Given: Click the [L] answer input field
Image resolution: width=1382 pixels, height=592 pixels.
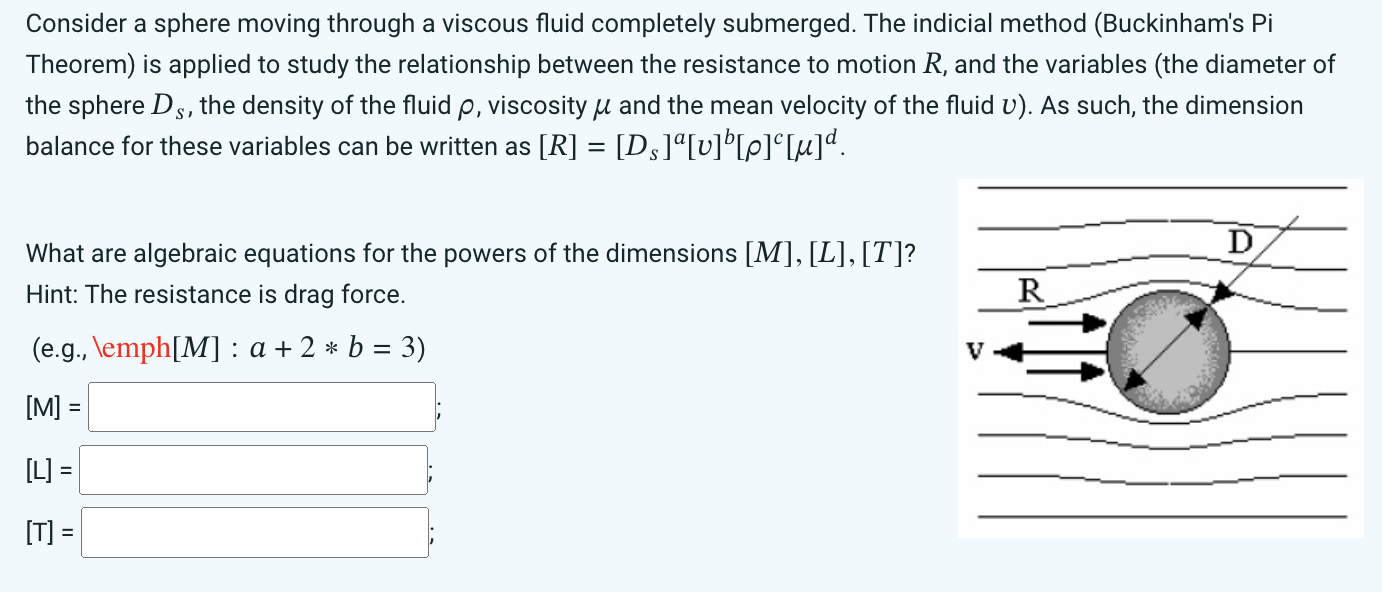Looking at the screenshot, I should click(x=253, y=469).
